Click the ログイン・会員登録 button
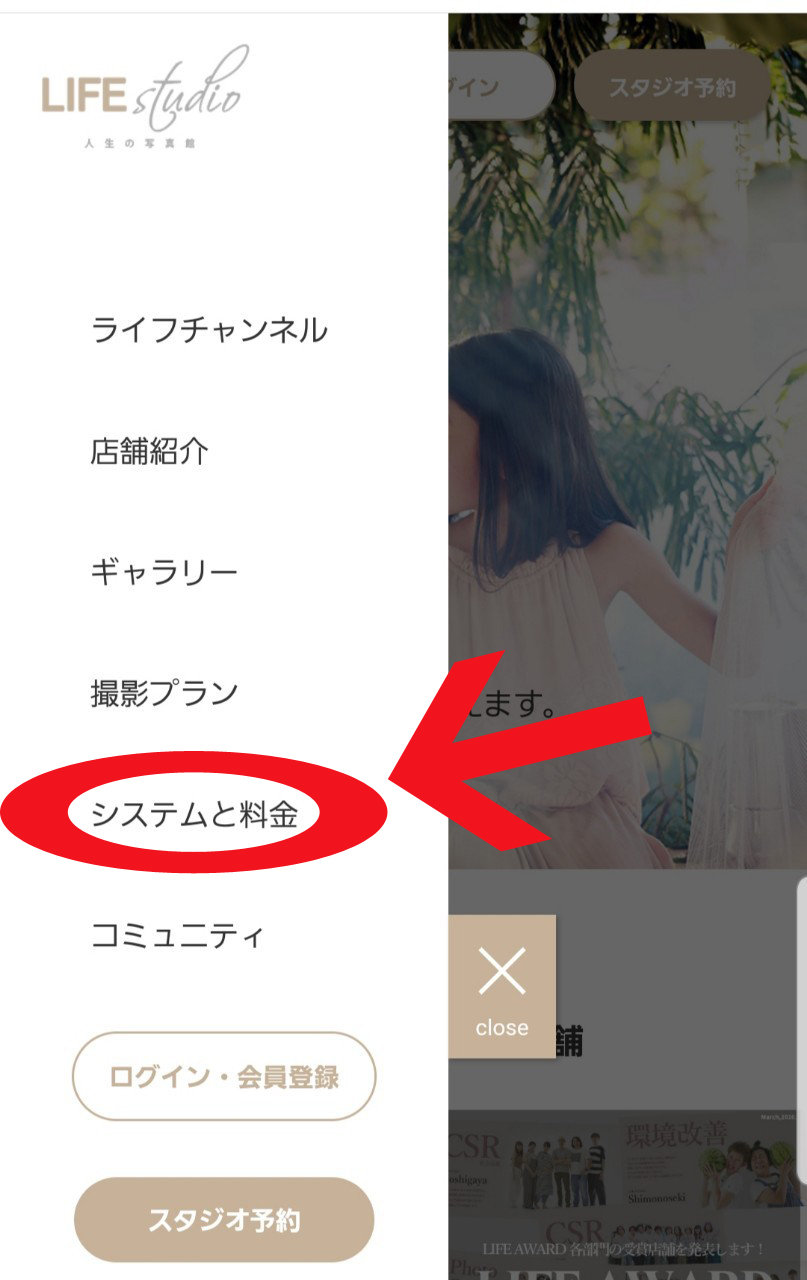 click(224, 1077)
